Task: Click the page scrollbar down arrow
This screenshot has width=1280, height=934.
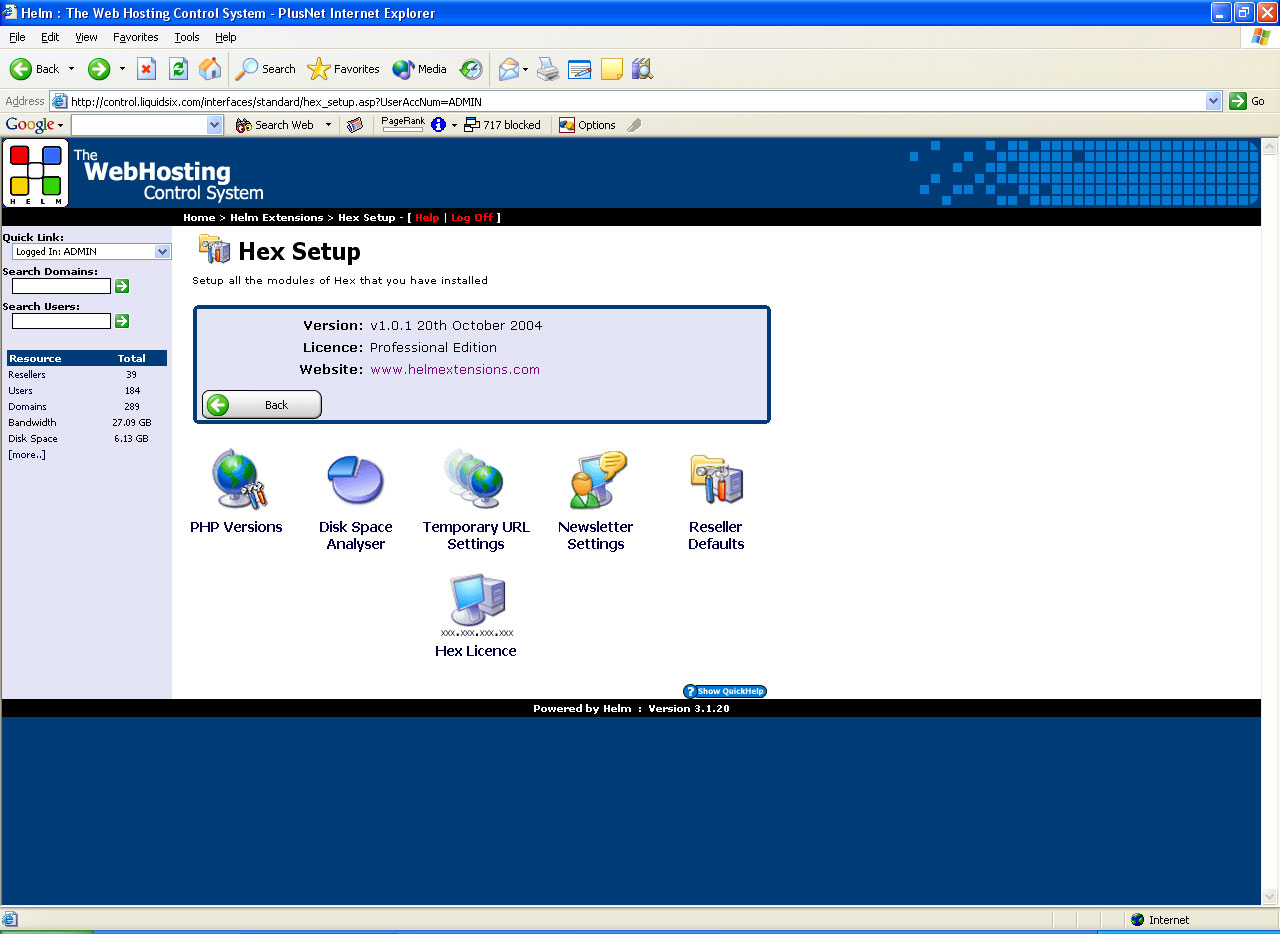Action: pos(1270,897)
